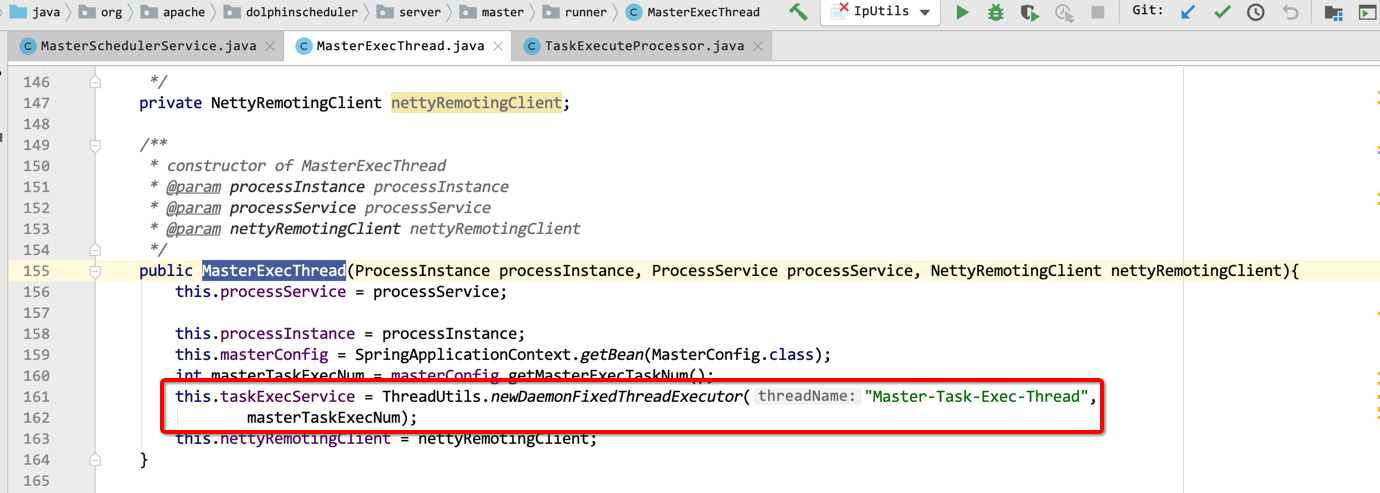Screen dimensions: 1380x493
Task: Click line number 161 in the gutter
Action: [x=37, y=397]
